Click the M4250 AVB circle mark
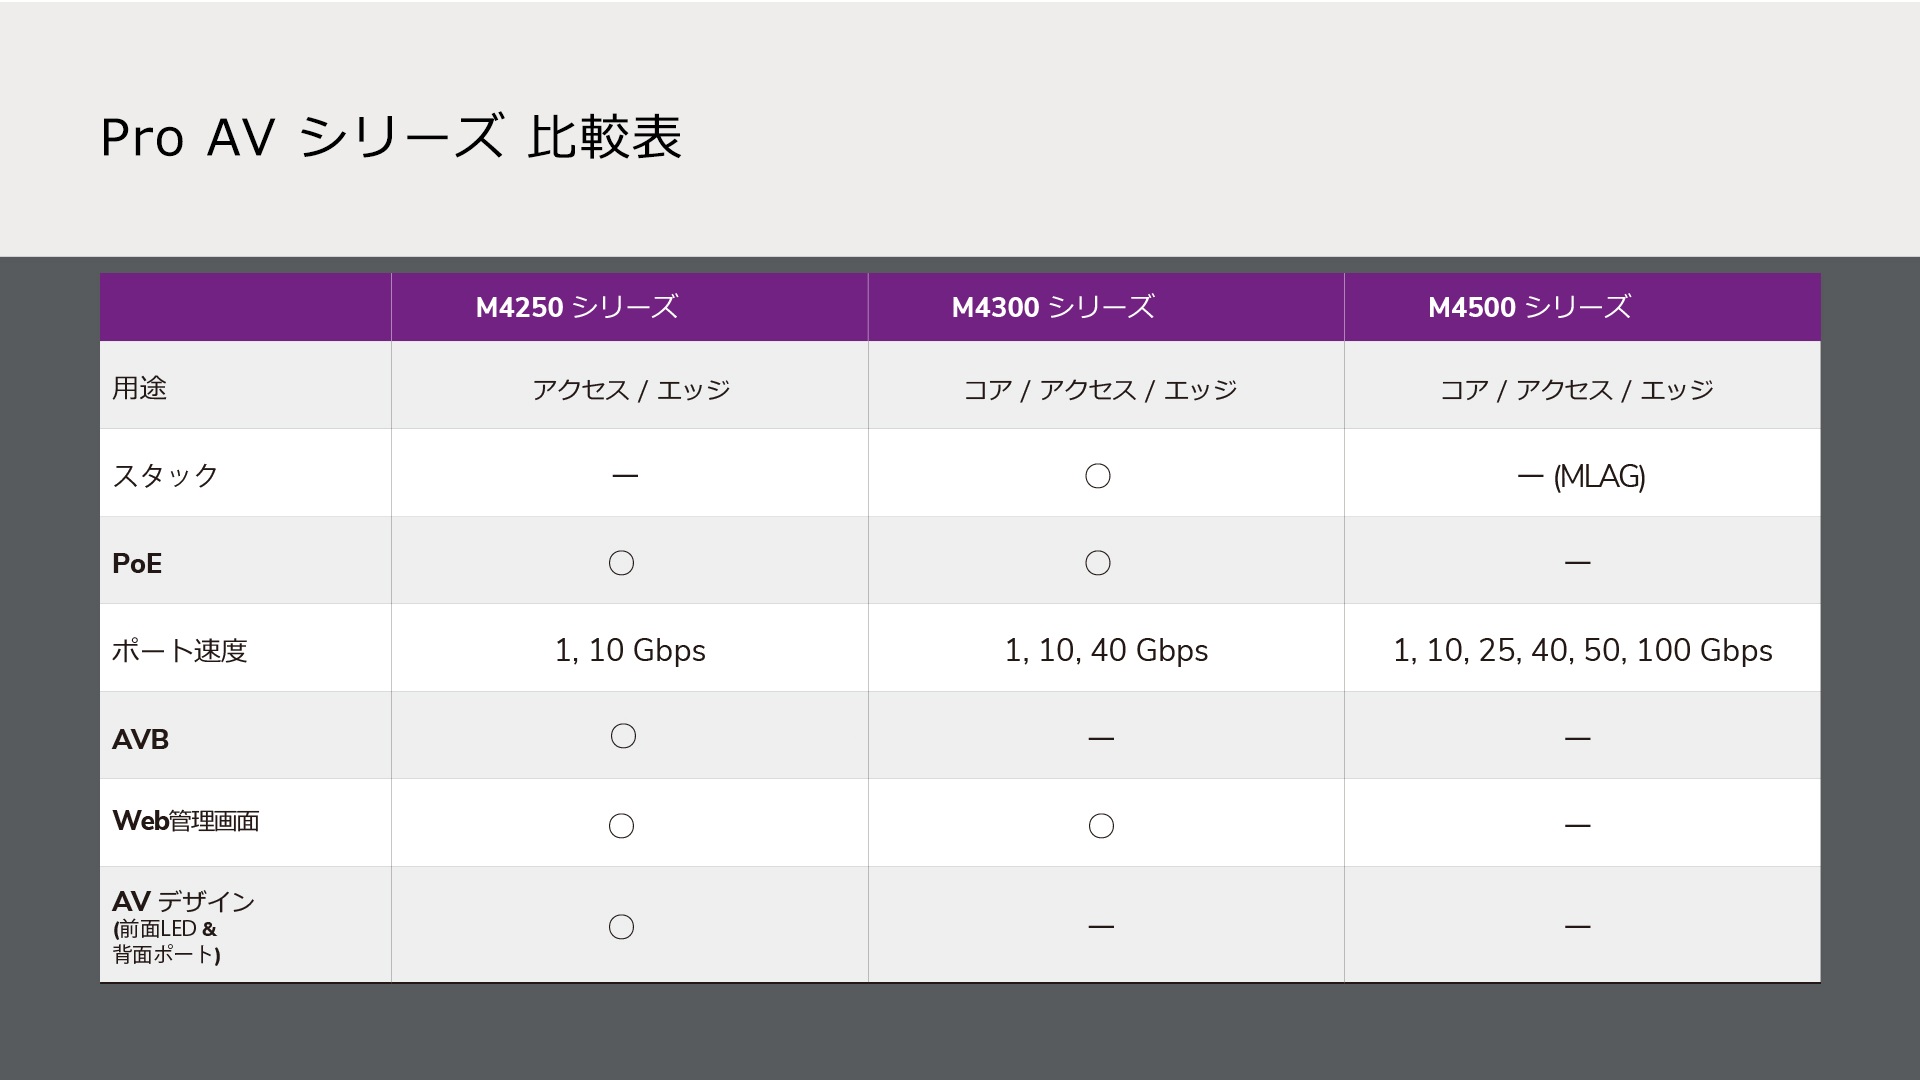Image resolution: width=1920 pixels, height=1080 pixels. pos(623,737)
